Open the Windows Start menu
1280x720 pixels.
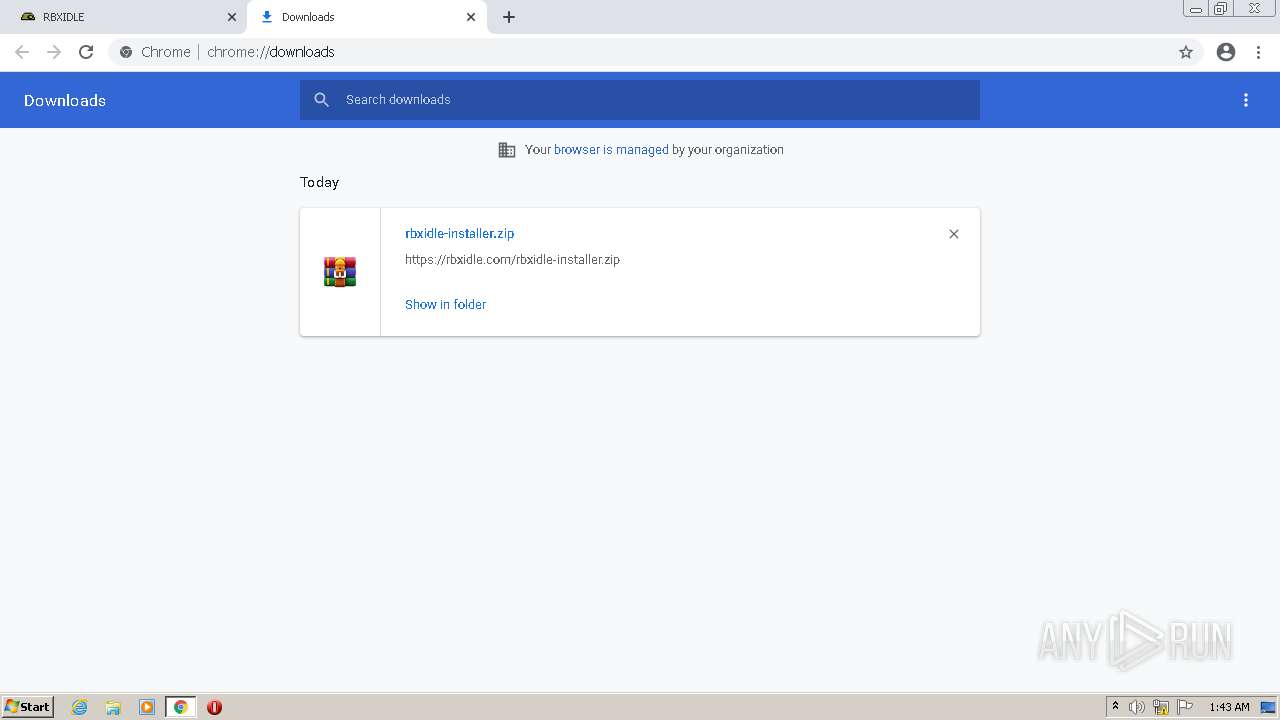28,707
